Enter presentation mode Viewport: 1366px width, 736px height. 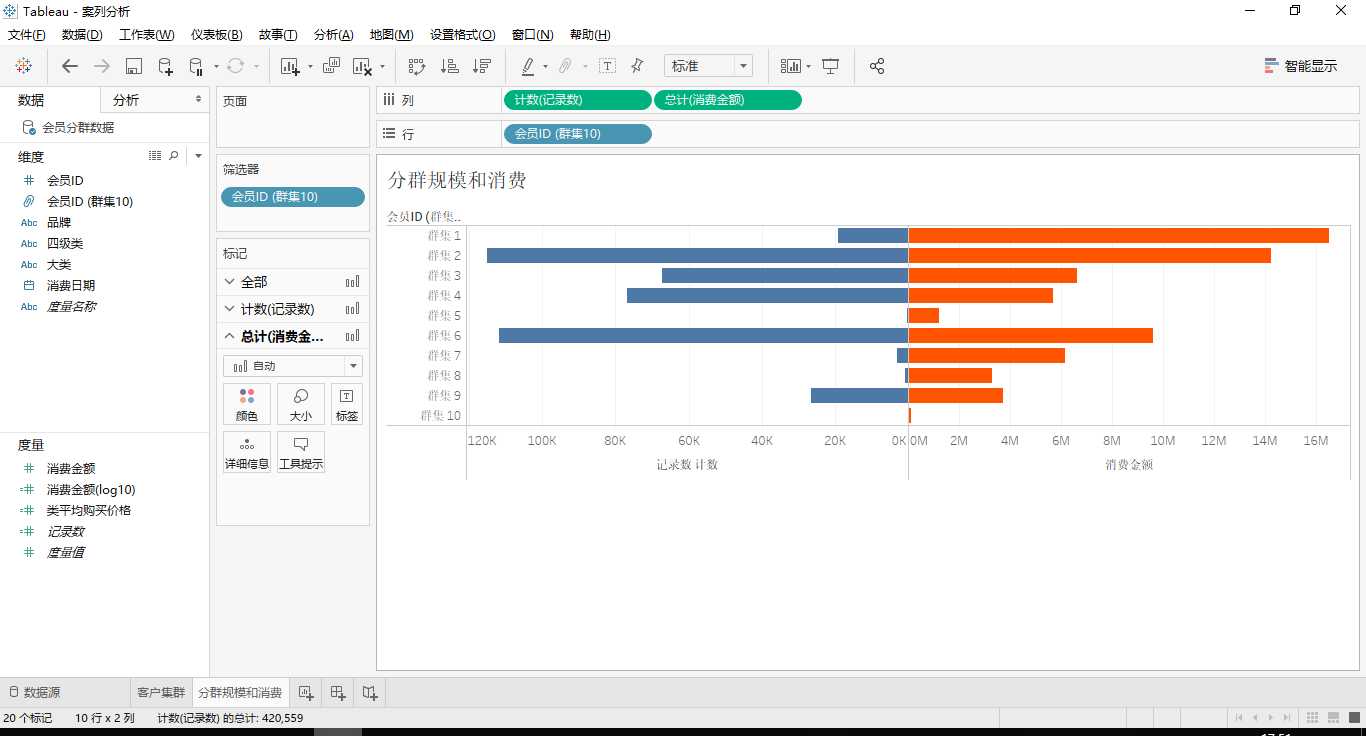830,66
